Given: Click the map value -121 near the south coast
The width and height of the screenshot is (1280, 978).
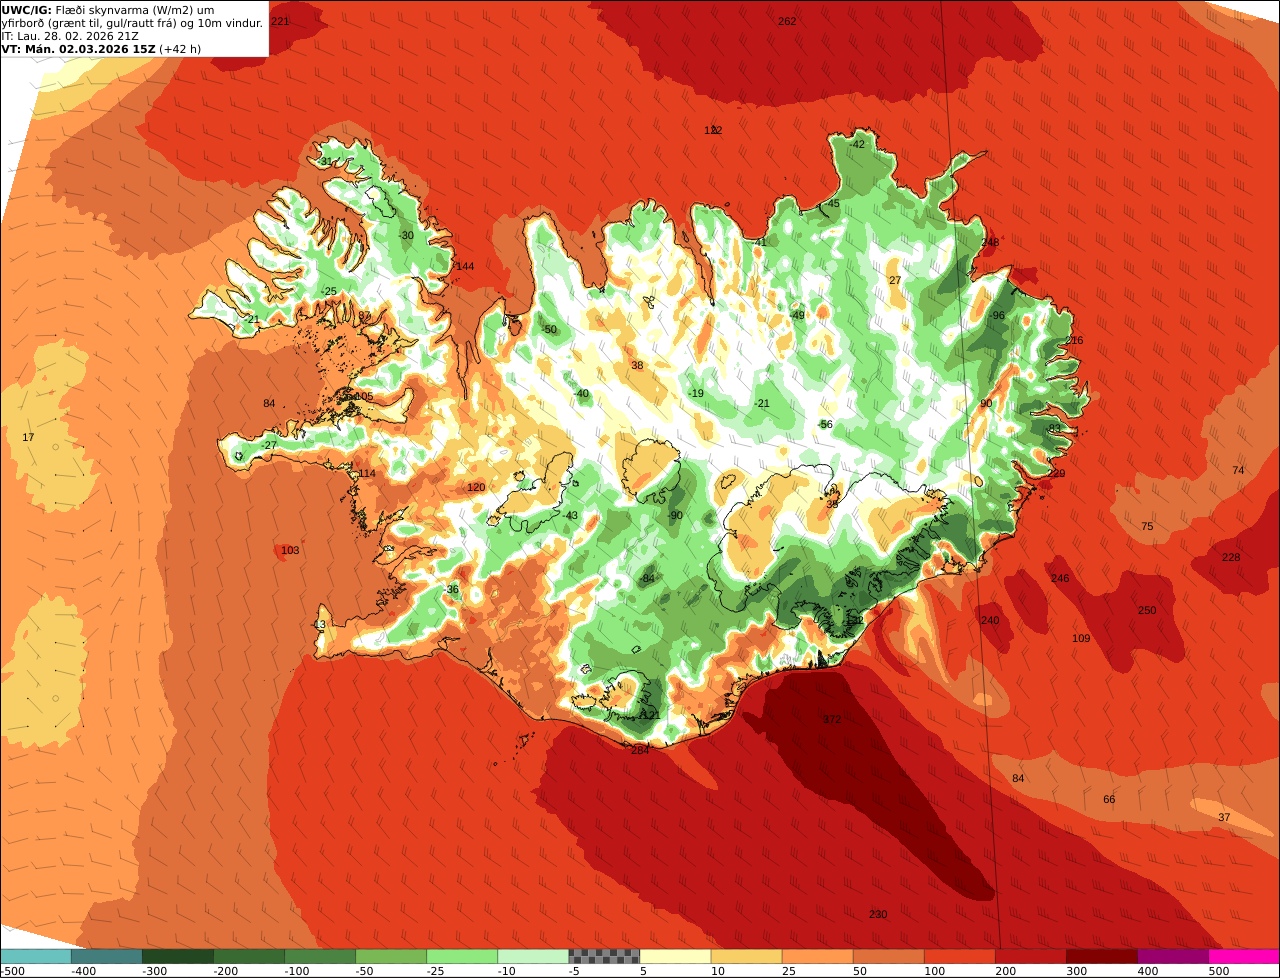Looking at the screenshot, I should (650, 715).
